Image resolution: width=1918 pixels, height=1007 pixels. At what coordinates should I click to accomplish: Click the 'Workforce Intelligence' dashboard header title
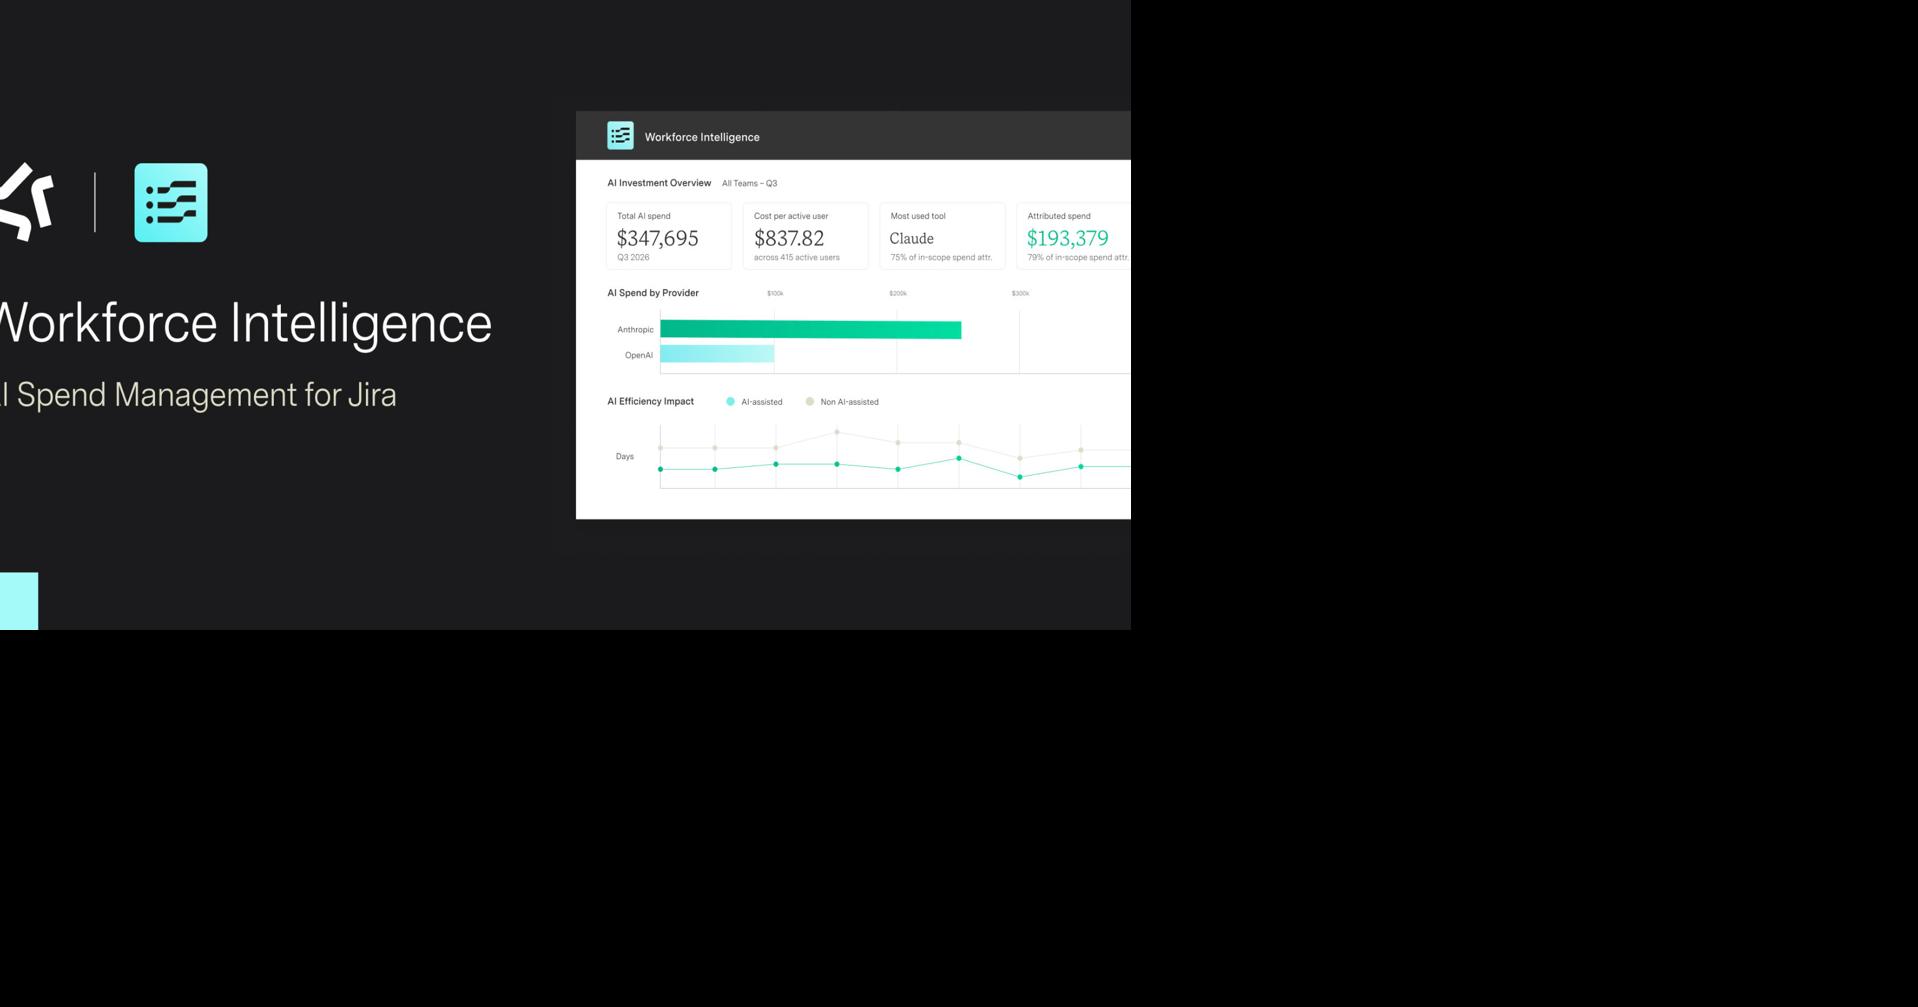pos(702,137)
